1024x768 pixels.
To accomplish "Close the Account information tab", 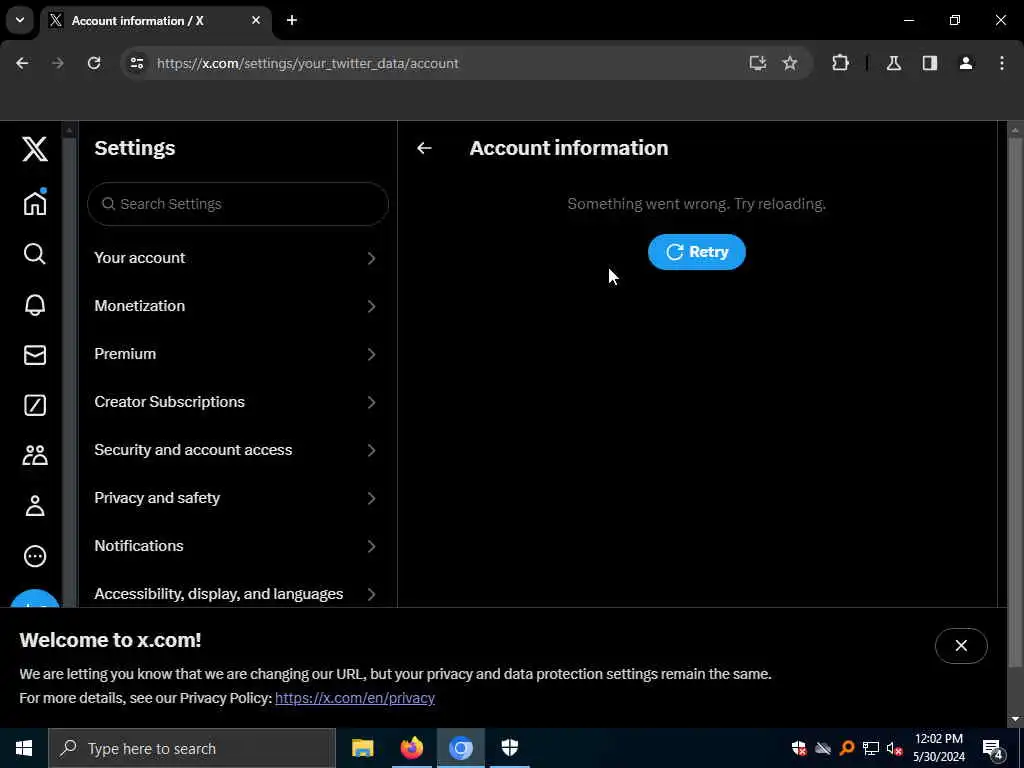I will tap(256, 20).
